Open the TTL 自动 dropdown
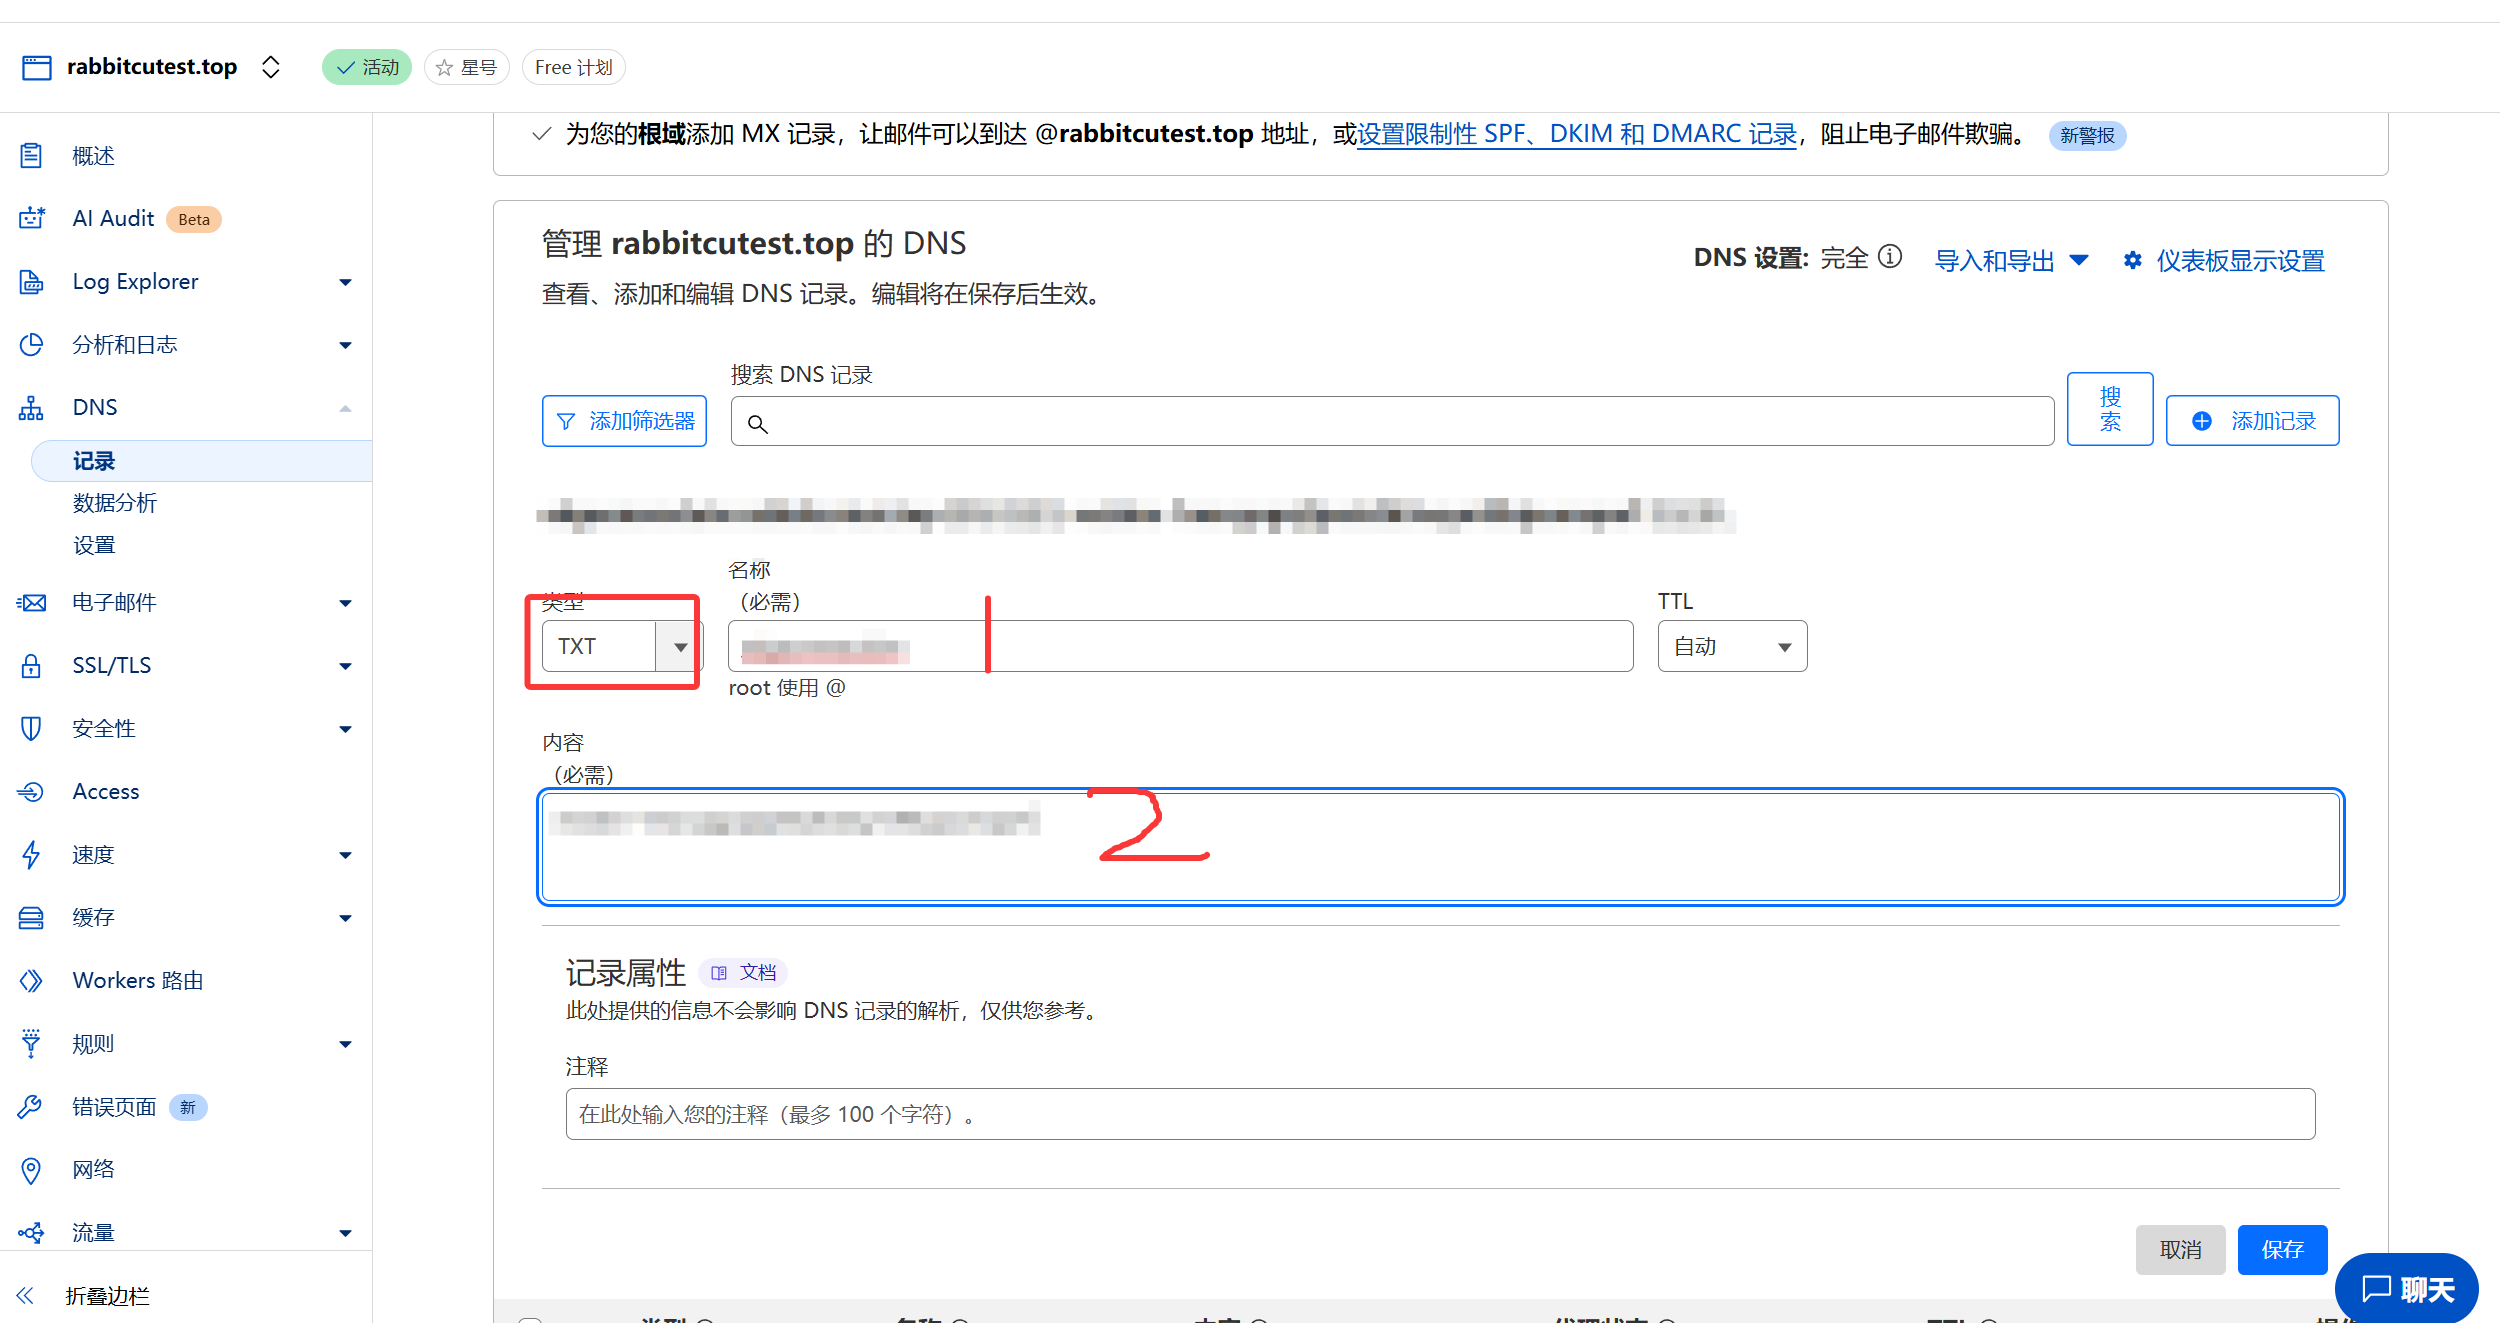The height and width of the screenshot is (1323, 2500). 1732,646
